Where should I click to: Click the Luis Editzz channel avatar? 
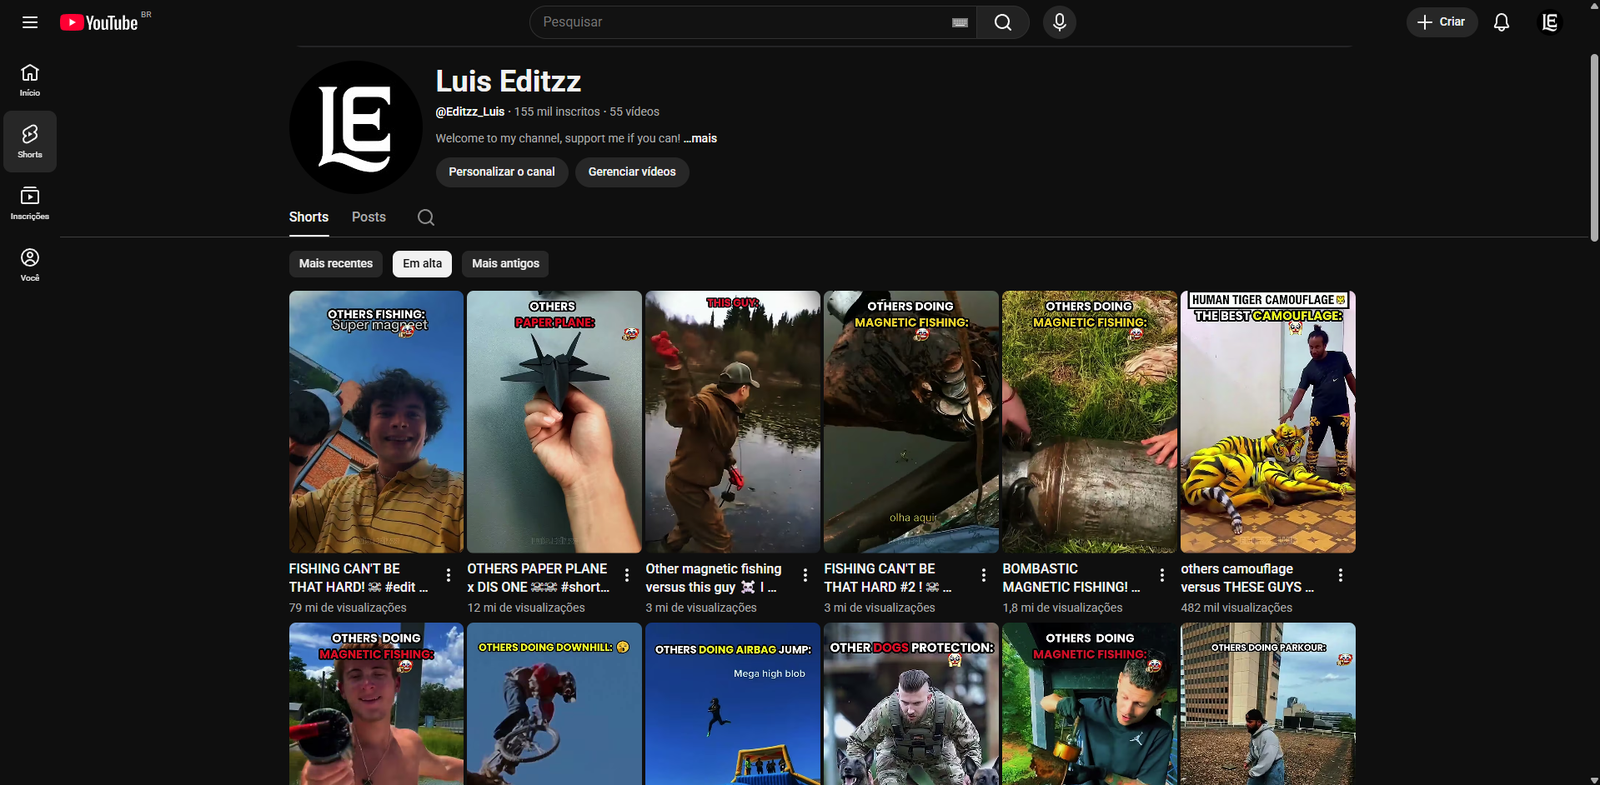(355, 127)
